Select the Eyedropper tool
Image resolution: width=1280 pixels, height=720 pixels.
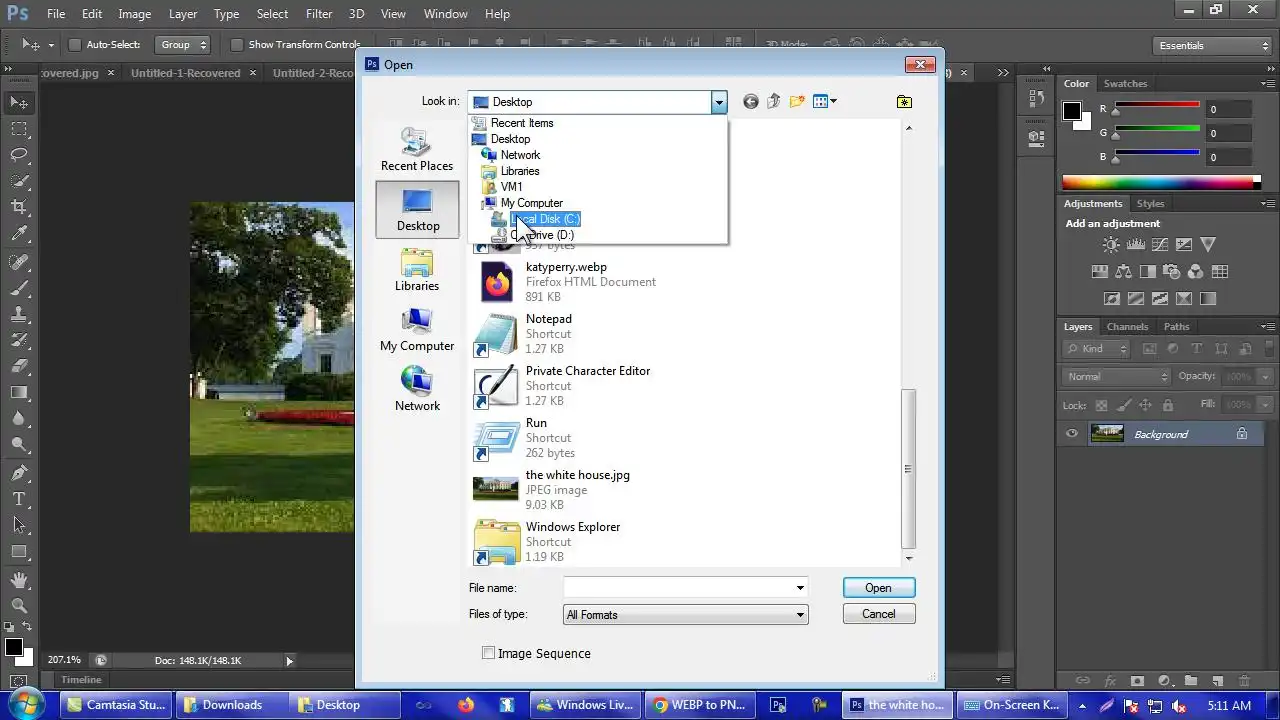19,234
